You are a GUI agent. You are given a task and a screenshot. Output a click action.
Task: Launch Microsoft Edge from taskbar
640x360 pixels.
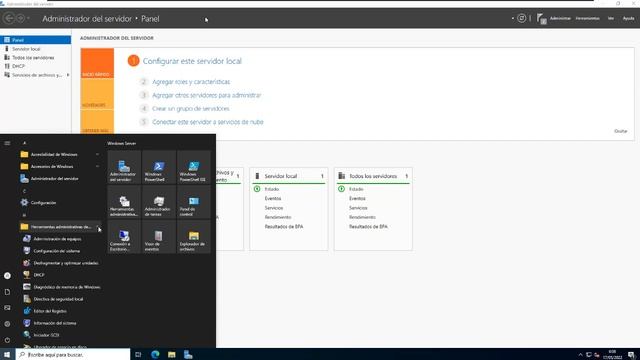[155, 354]
